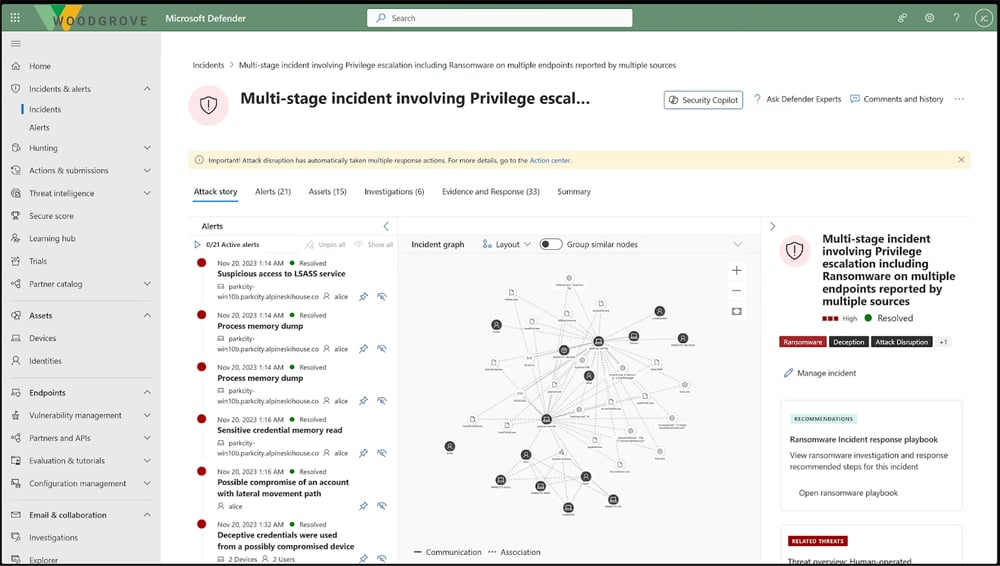Screen dimensions: 1000x566
Task: Open the app launcher waffle icon
Action: coord(14,18)
